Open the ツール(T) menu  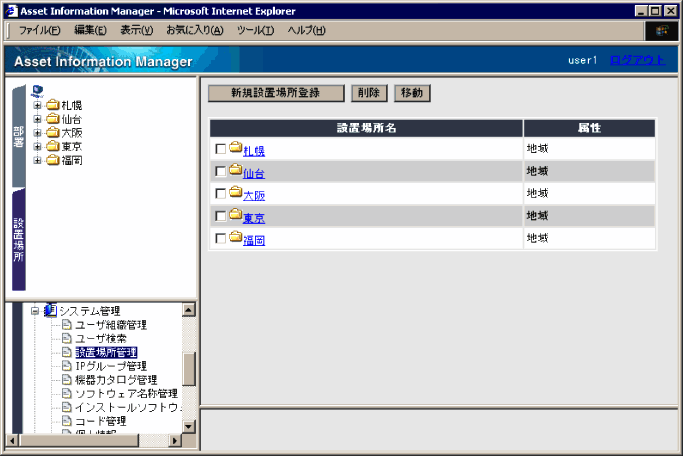point(255,30)
